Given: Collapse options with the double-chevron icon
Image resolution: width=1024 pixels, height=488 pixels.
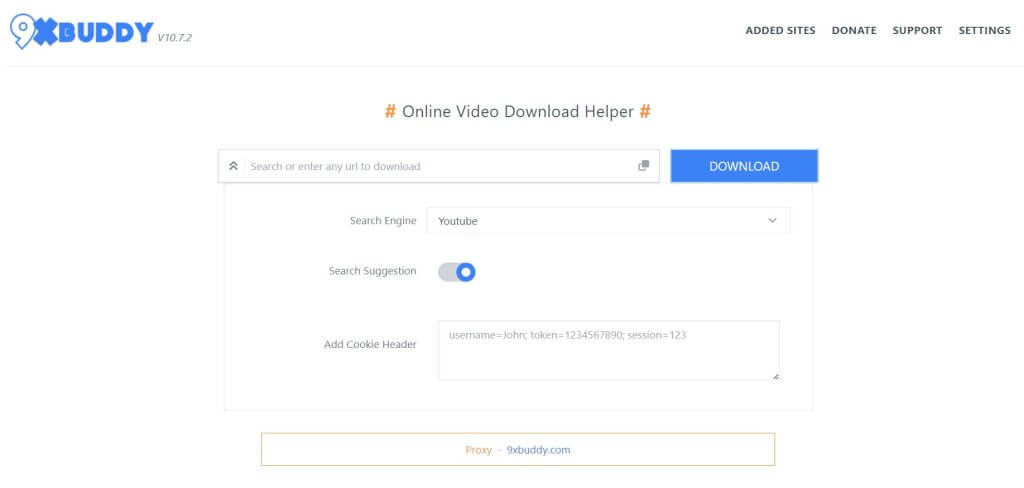Looking at the screenshot, I should click(x=233, y=166).
